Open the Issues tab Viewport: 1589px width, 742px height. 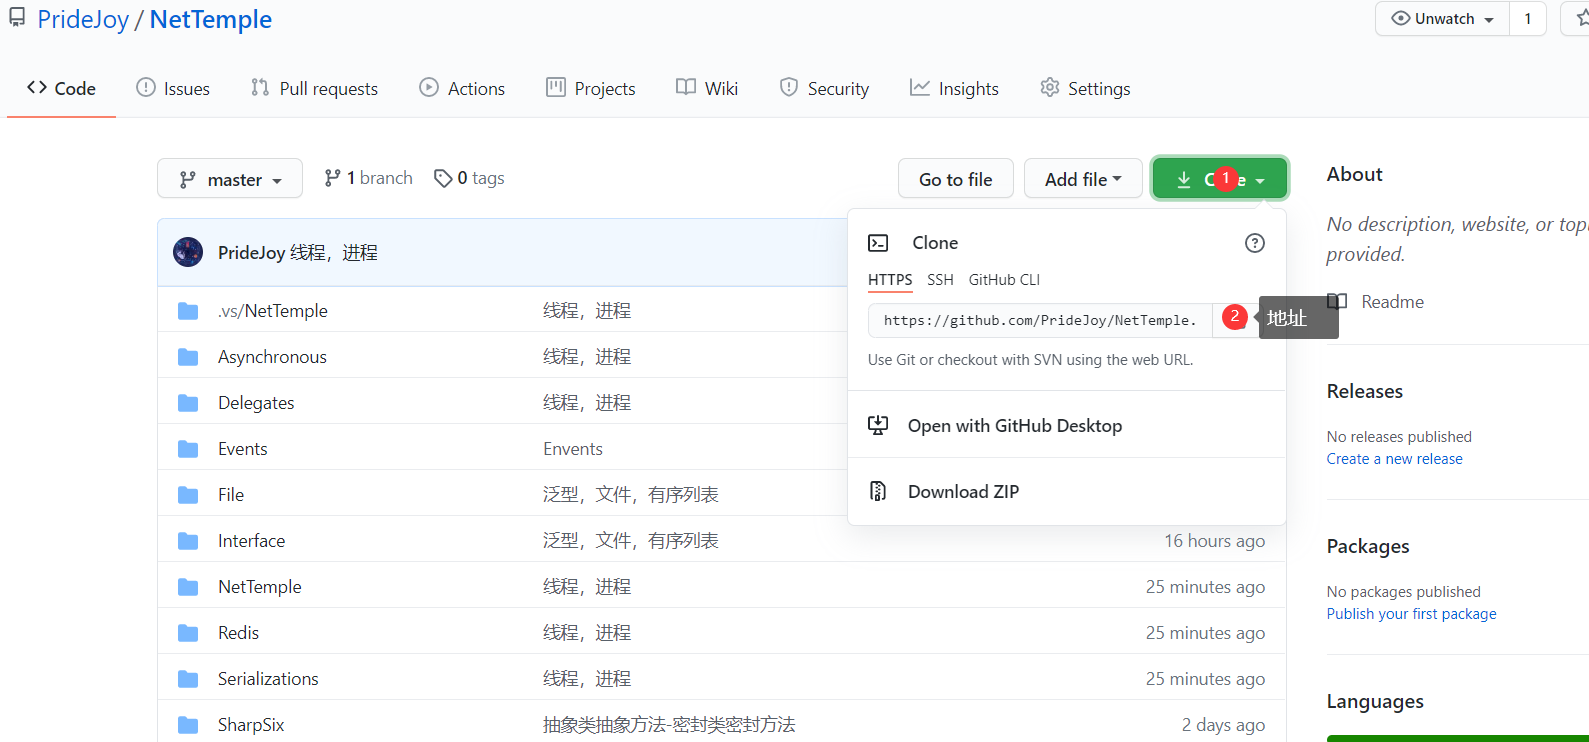(x=173, y=88)
